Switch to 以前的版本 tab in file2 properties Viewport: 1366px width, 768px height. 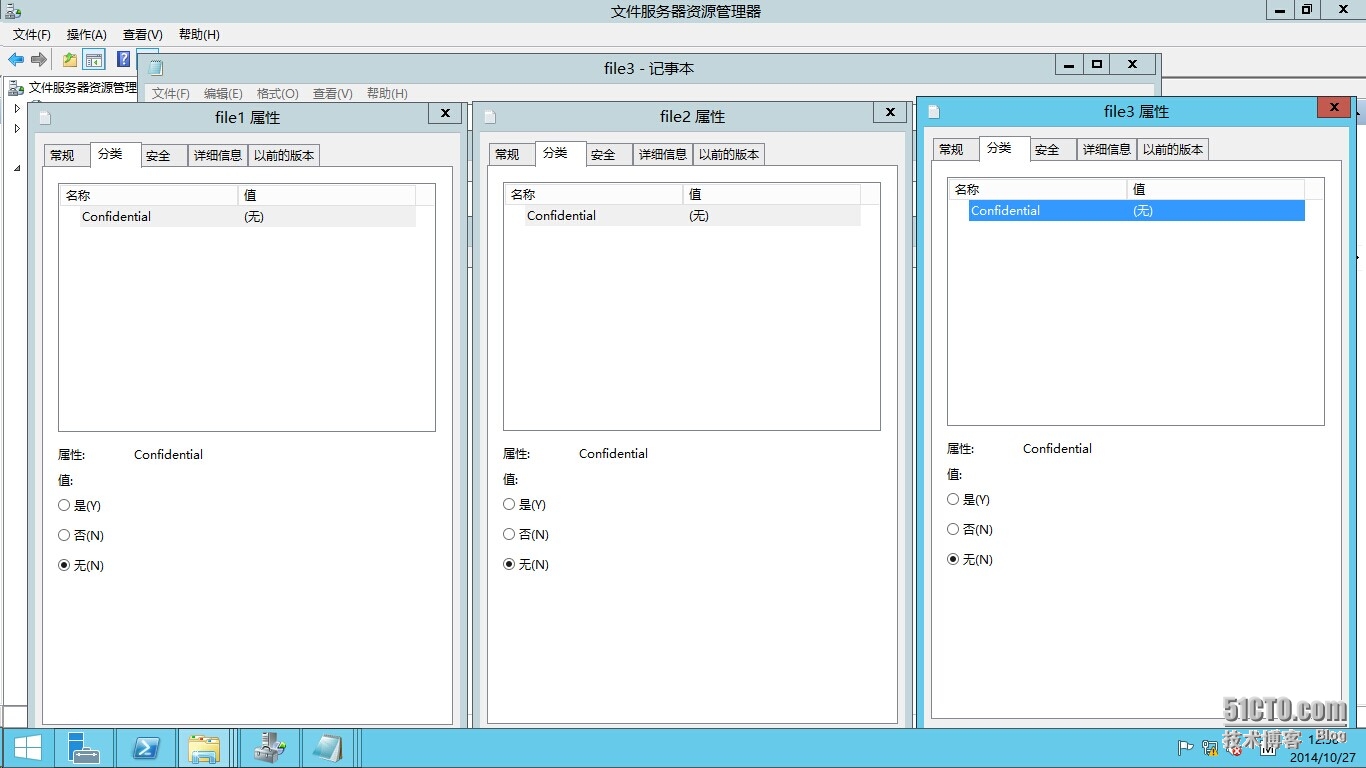[729, 154]
